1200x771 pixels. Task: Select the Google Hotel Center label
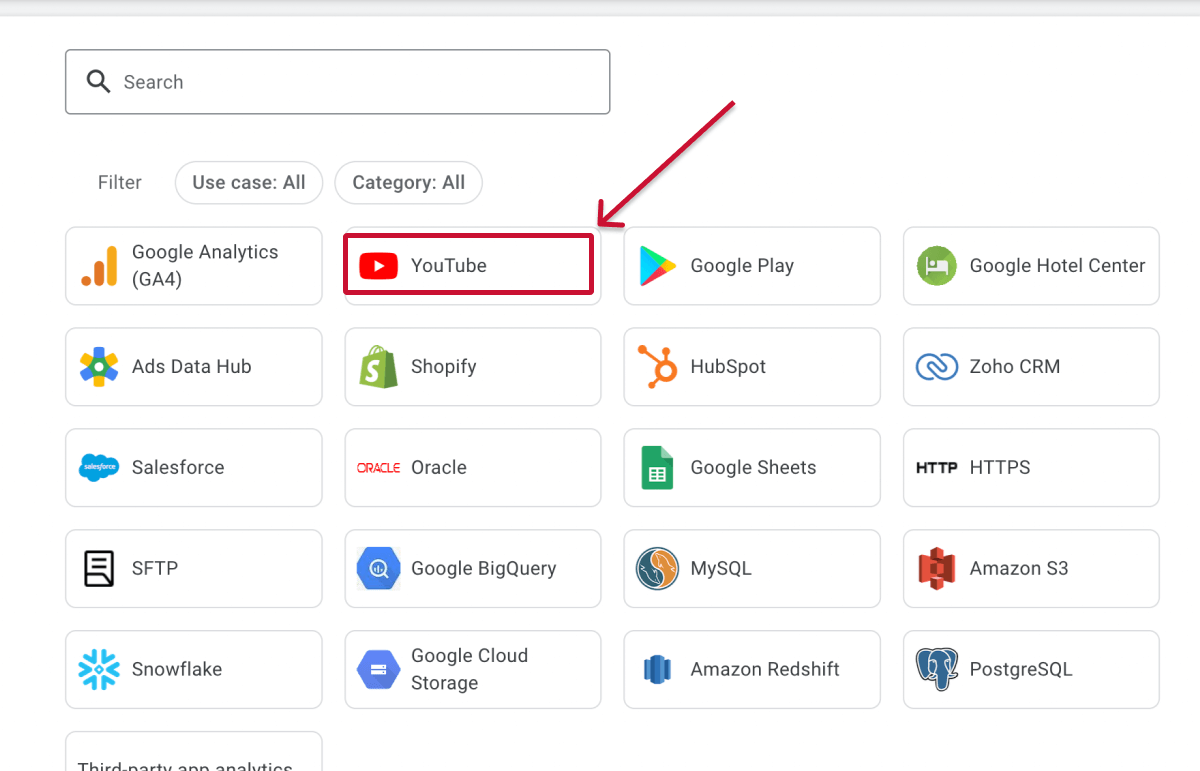pos(1057,266)
